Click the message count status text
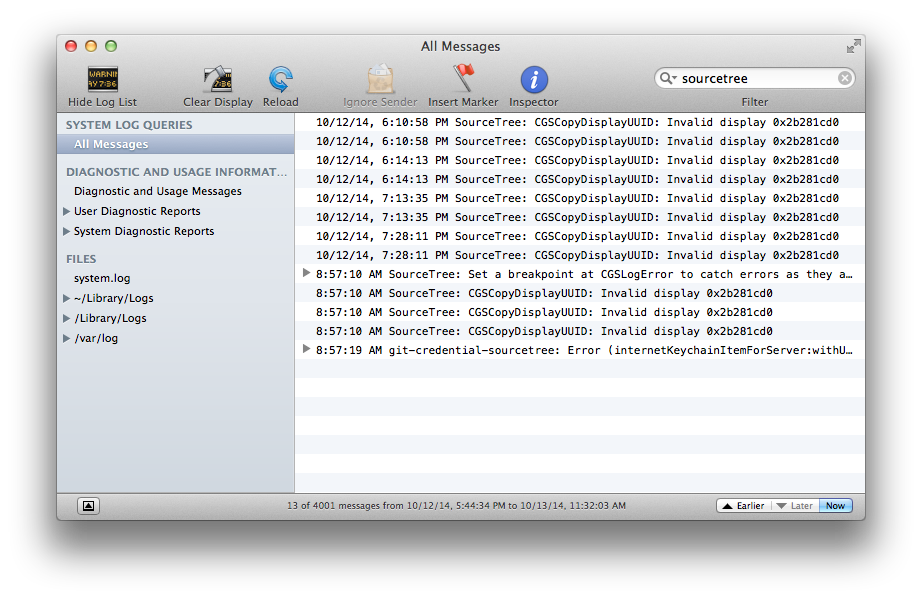The height and width of the screenshot is (599, 922). point(456,506)
